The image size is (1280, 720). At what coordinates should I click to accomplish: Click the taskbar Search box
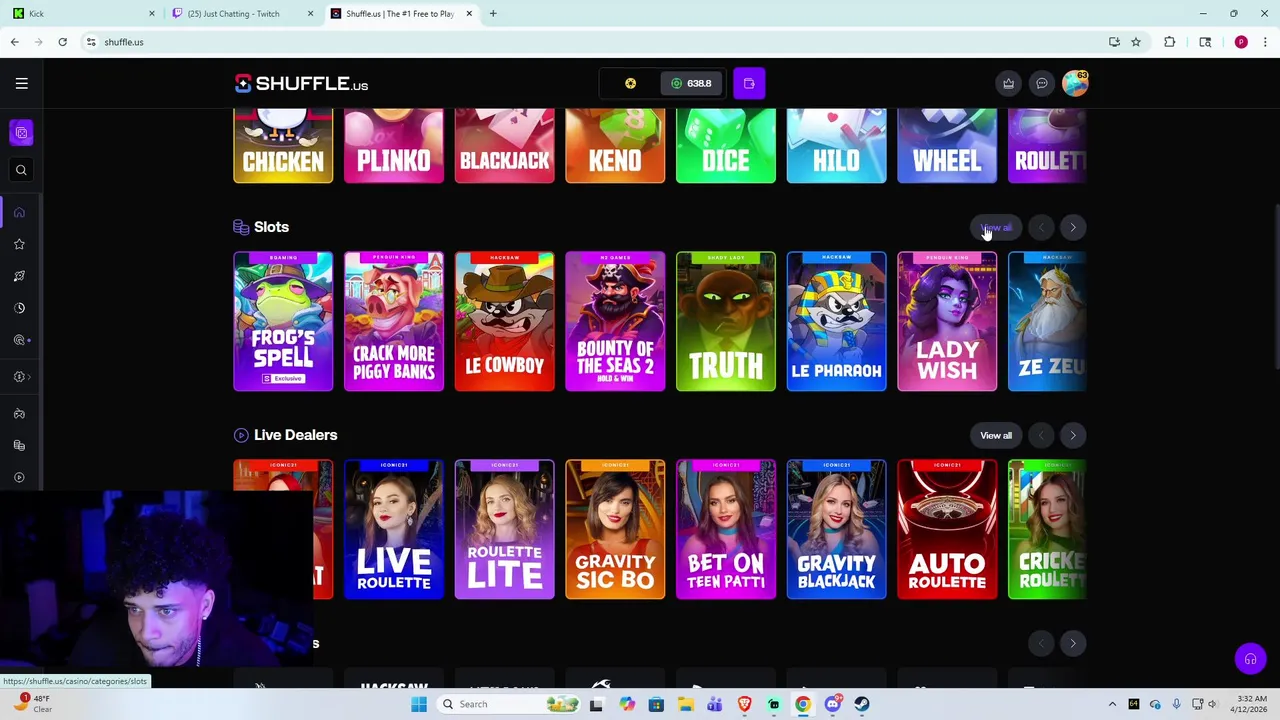[508, 704]
